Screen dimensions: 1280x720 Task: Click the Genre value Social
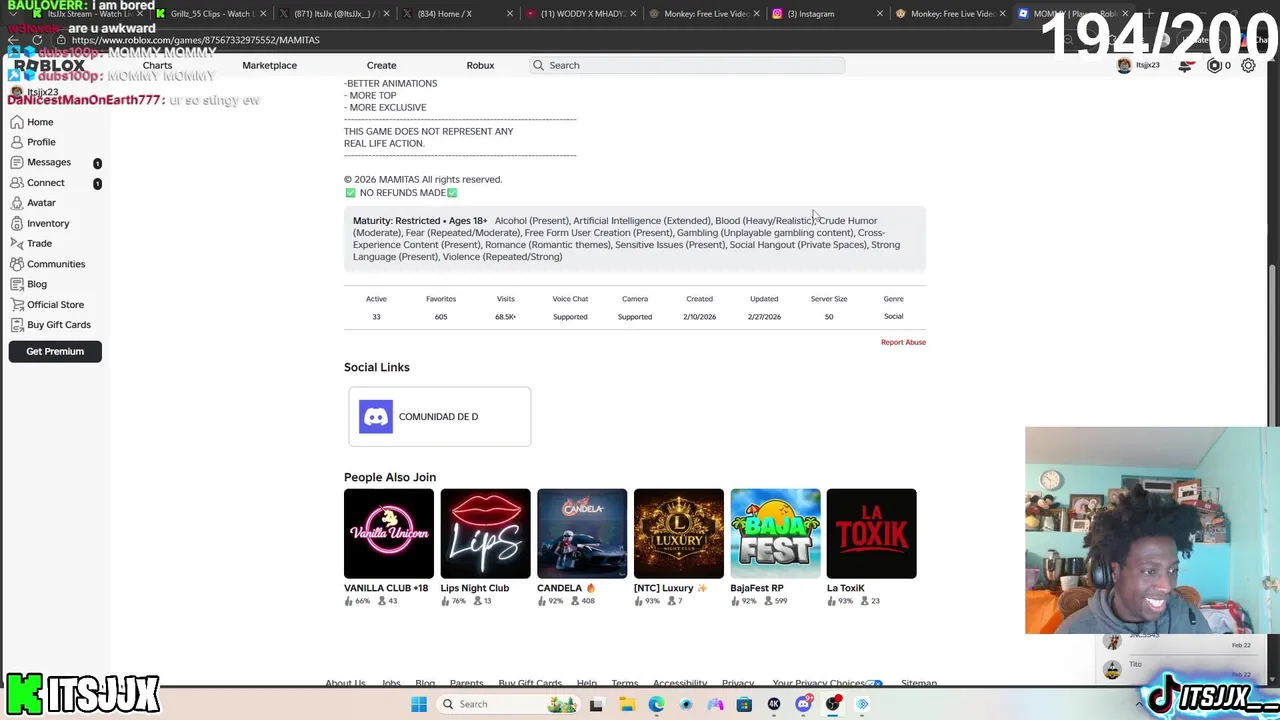(893, 317)
